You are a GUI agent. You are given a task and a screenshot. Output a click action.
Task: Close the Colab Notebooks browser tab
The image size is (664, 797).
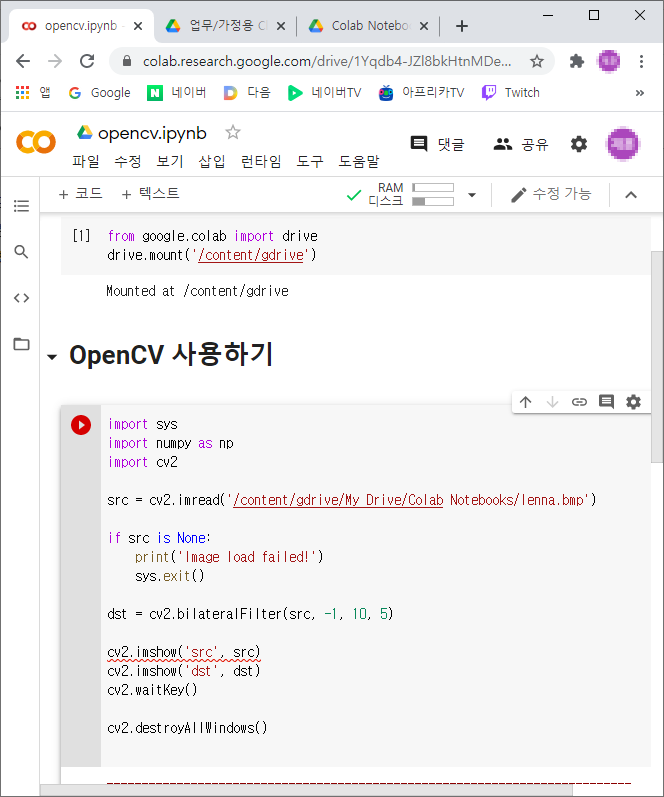(424, 26)
